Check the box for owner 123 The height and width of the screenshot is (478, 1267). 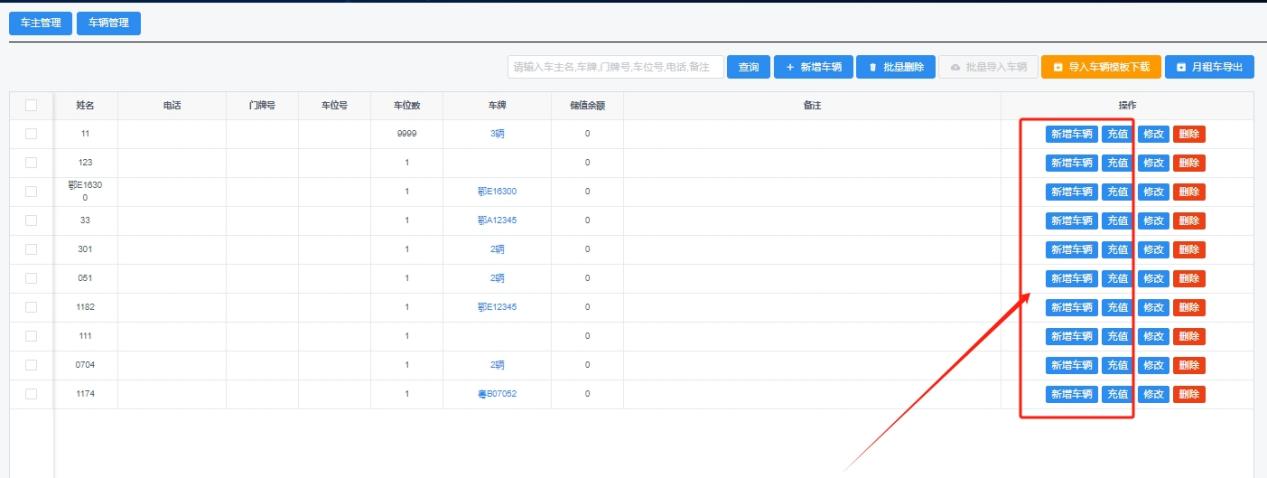(31, 162)
